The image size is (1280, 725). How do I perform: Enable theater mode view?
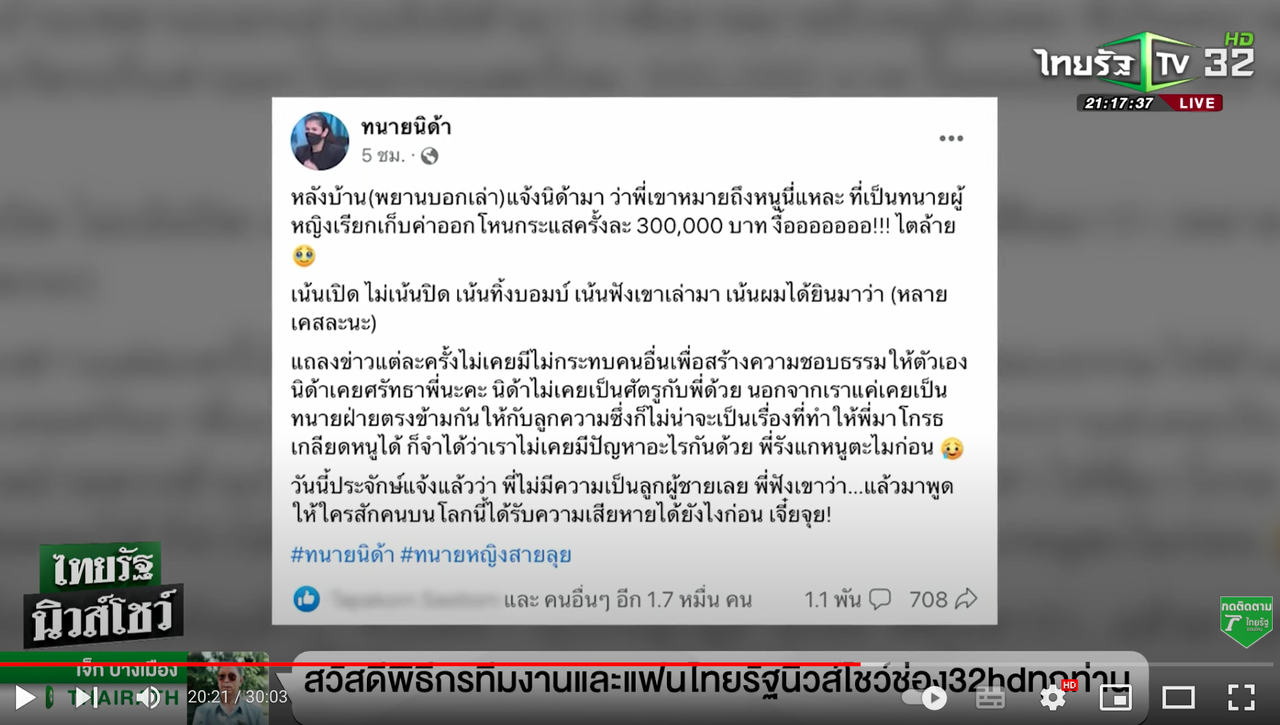(1178, 697)
